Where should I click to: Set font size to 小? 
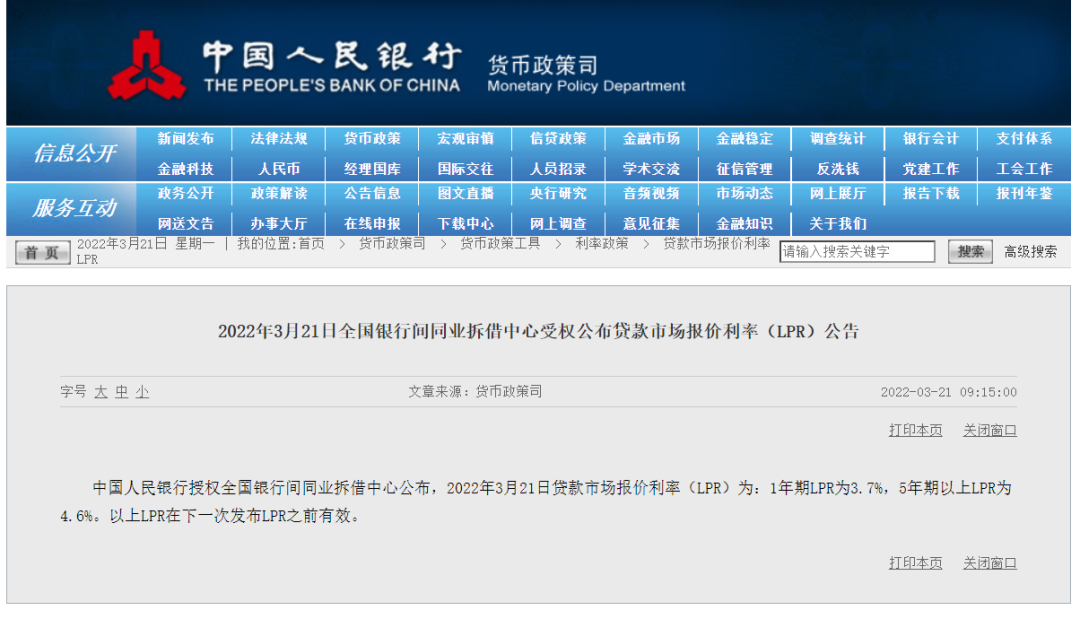click(143, 392)
